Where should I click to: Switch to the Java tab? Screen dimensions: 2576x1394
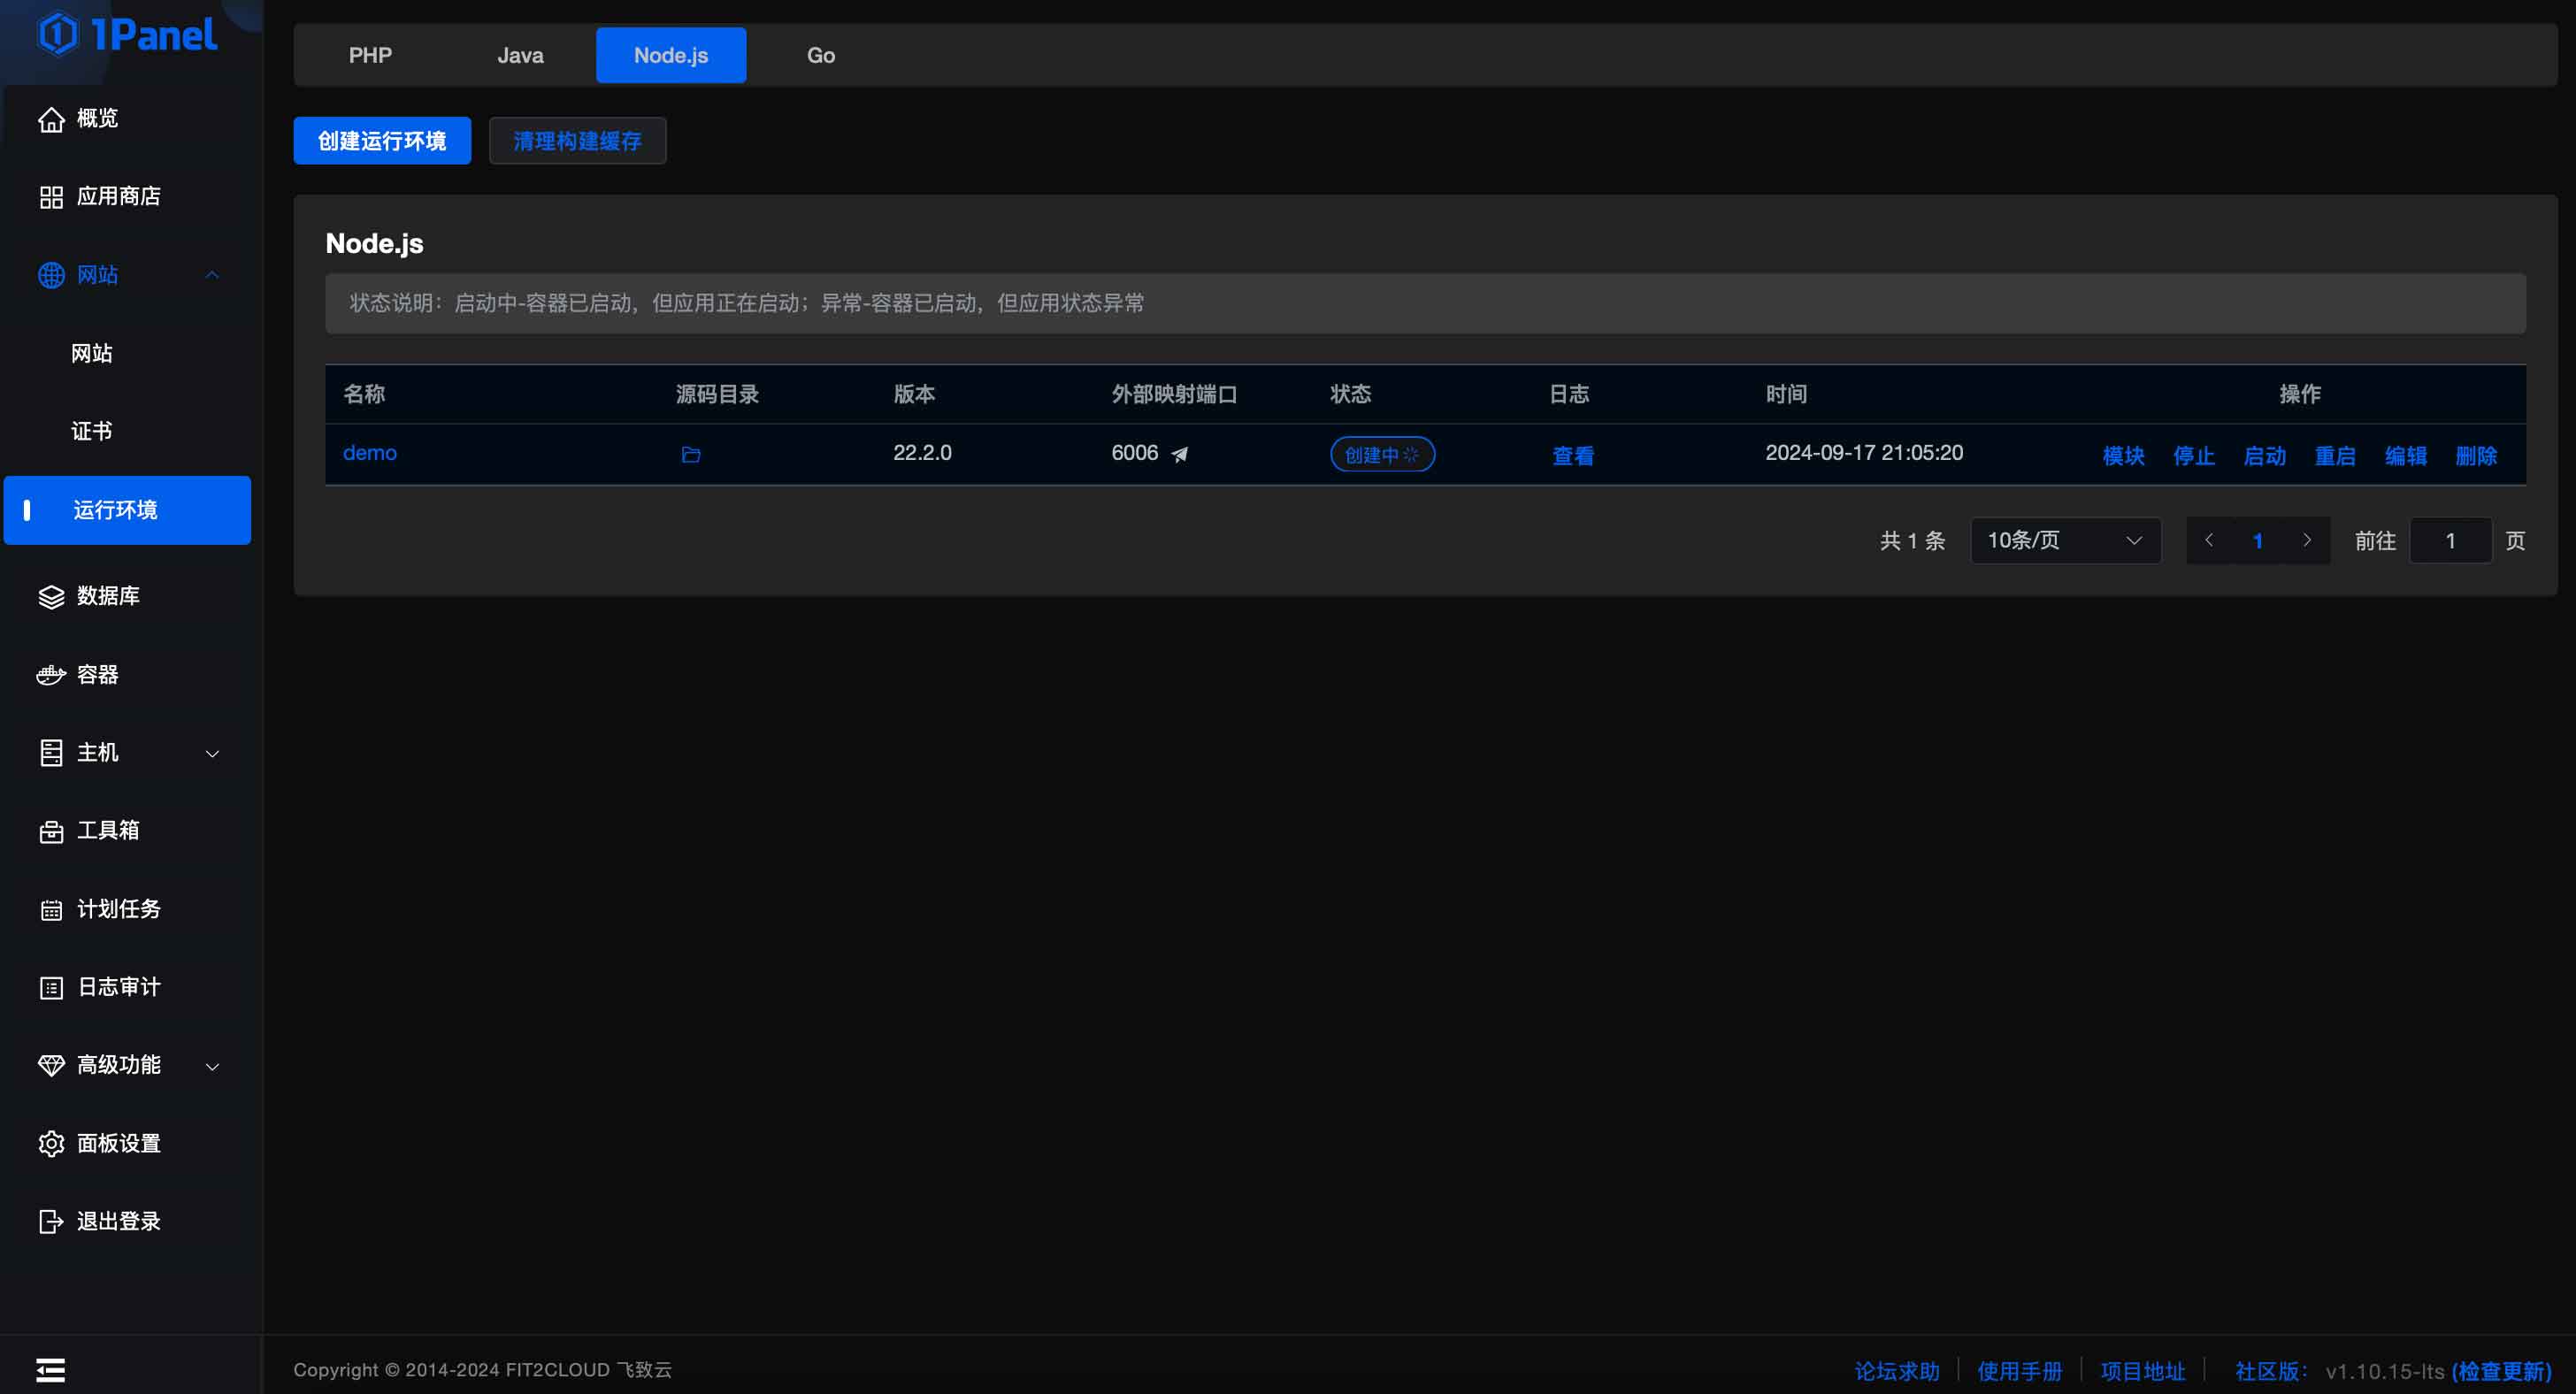520,55
